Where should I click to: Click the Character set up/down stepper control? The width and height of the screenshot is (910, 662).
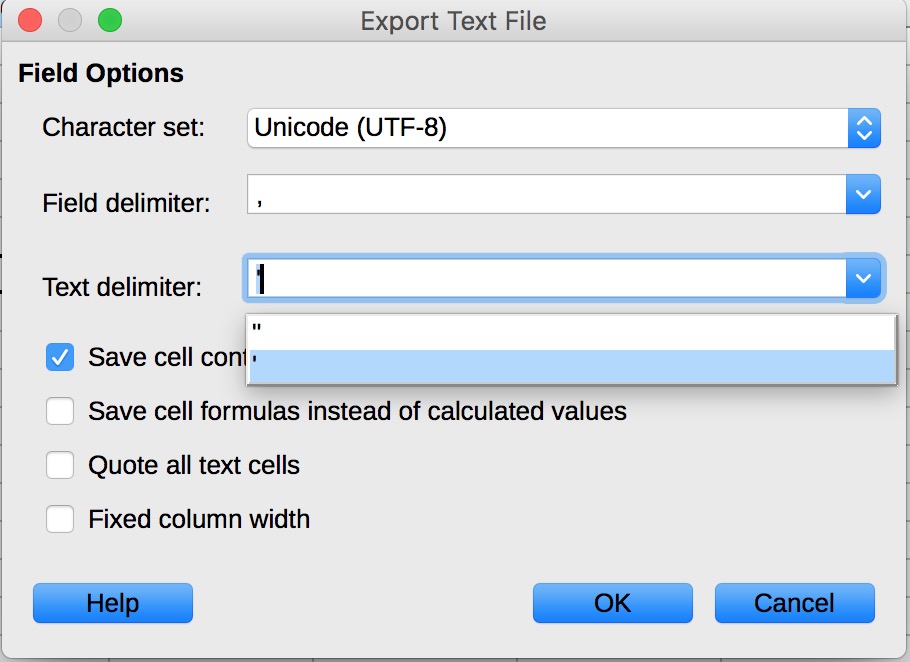pyautogui.click(x=862, y=128)
